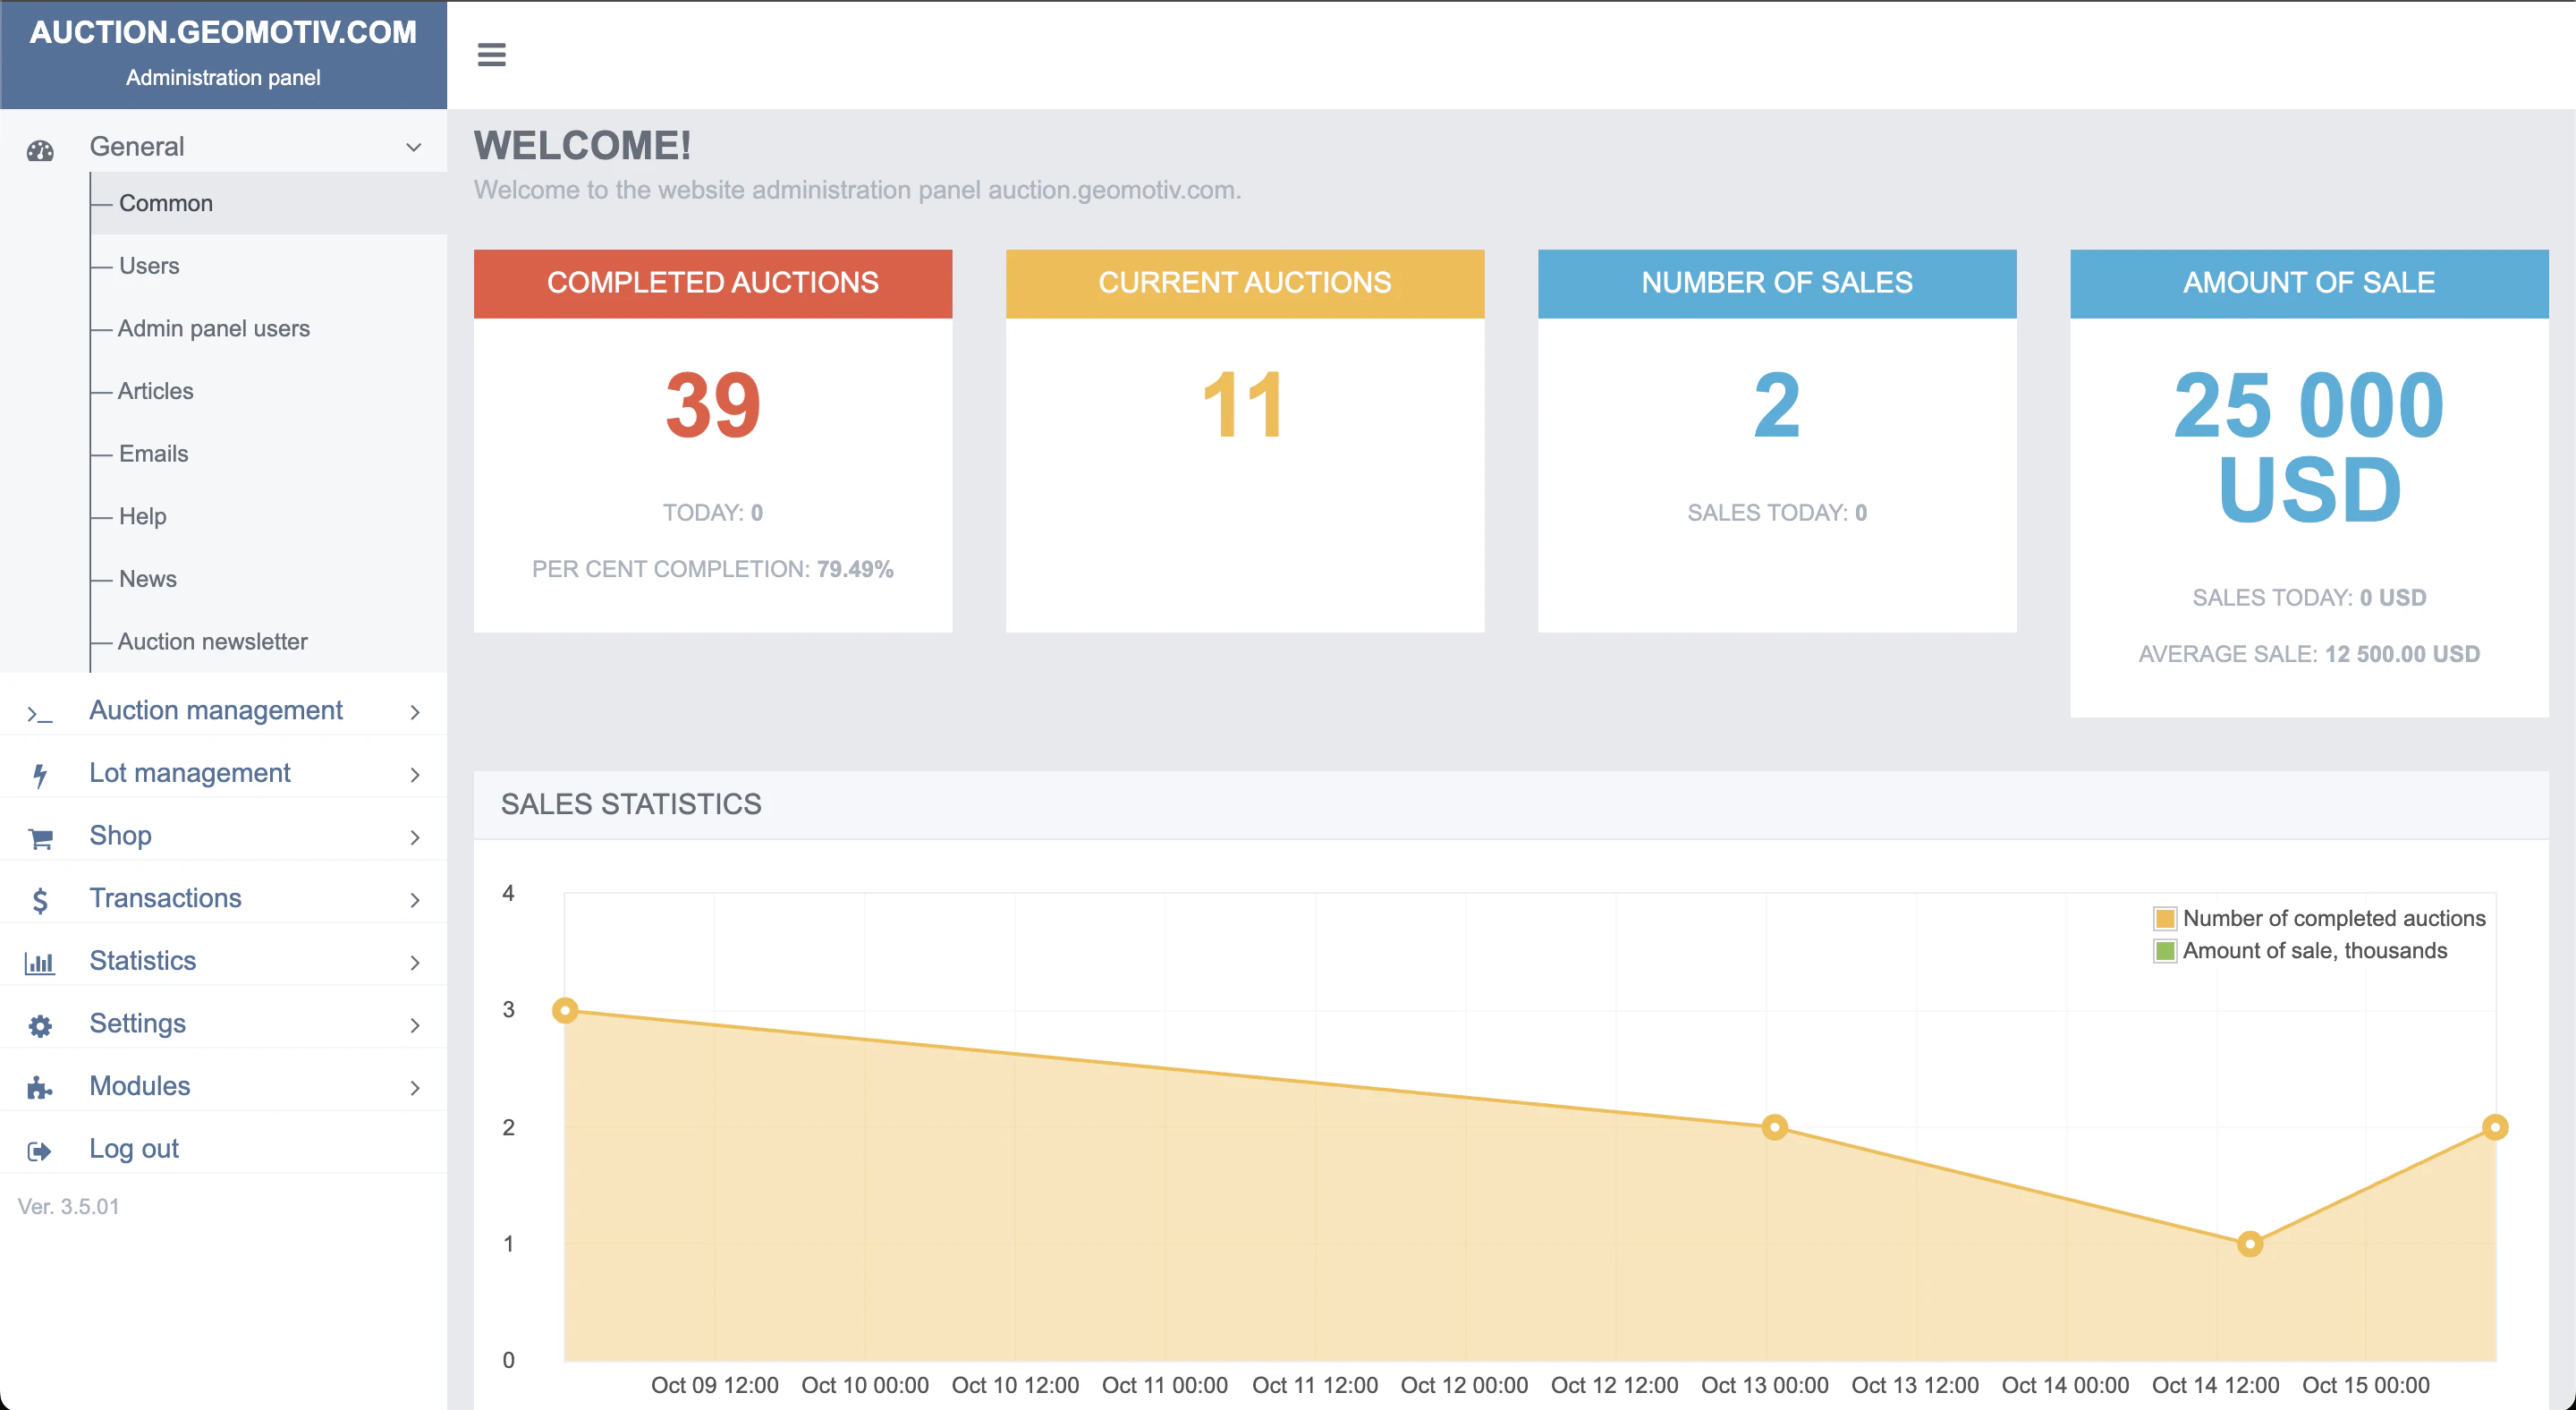Click the Settings gear icon
This screenshot has width=2576, height=1410.
(40, 1026)
